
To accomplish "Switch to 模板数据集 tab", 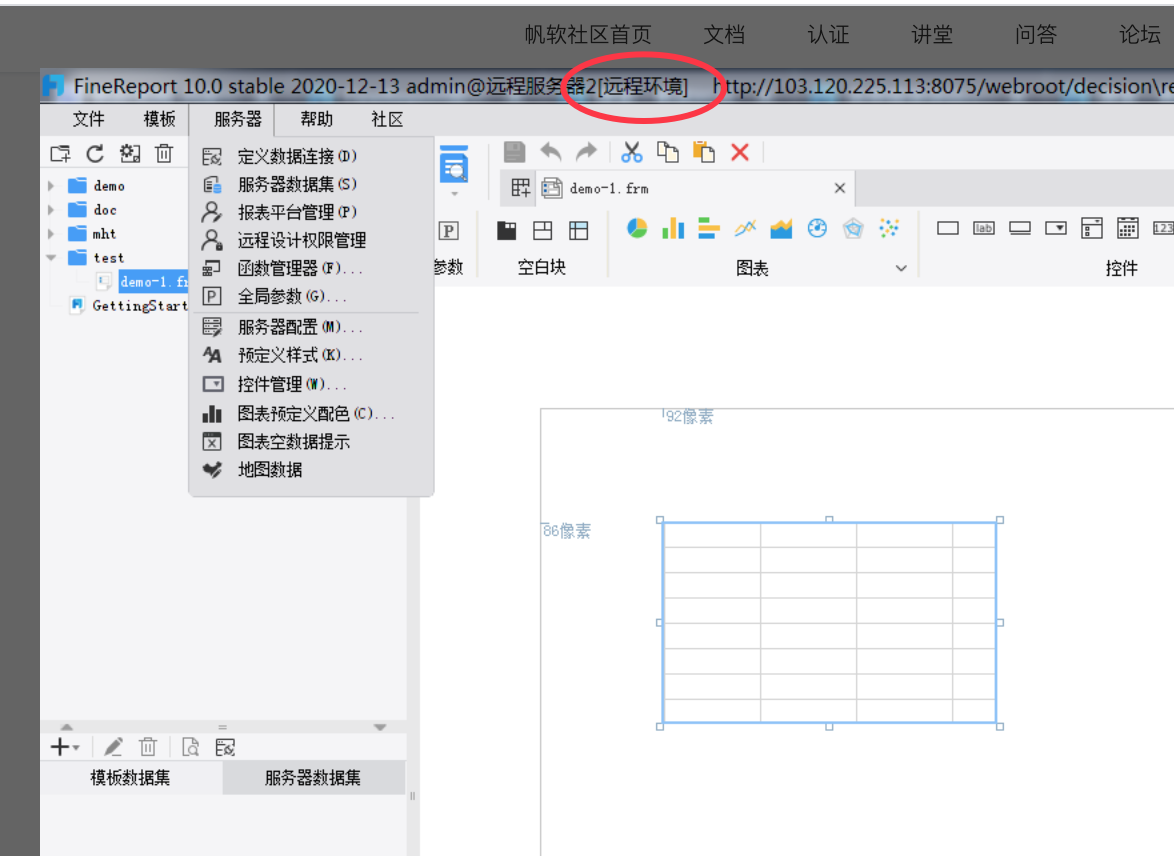I will click(130, 777).
